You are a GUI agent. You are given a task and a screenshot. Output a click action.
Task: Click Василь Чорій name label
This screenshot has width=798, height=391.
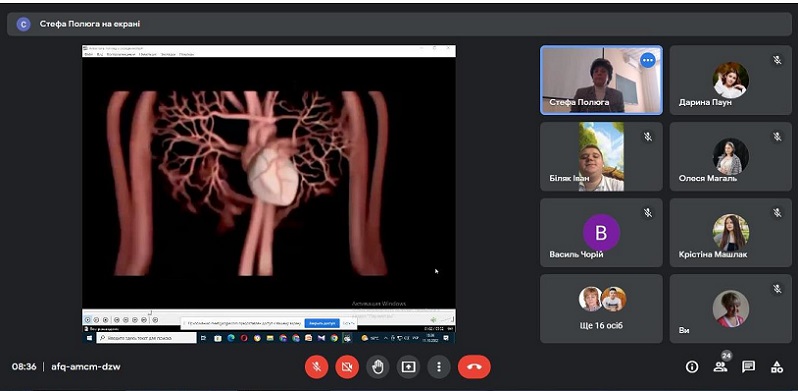click(576, 254)
